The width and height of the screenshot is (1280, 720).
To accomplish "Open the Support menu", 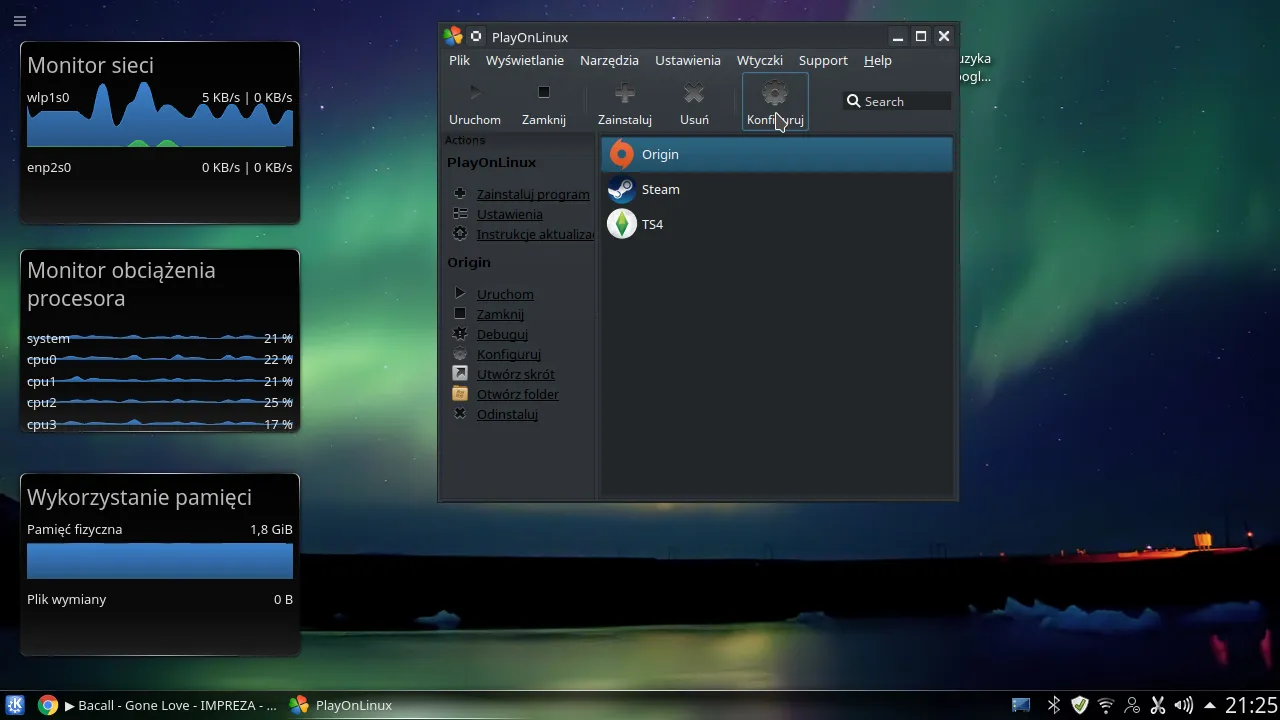I will click(823, 60).
